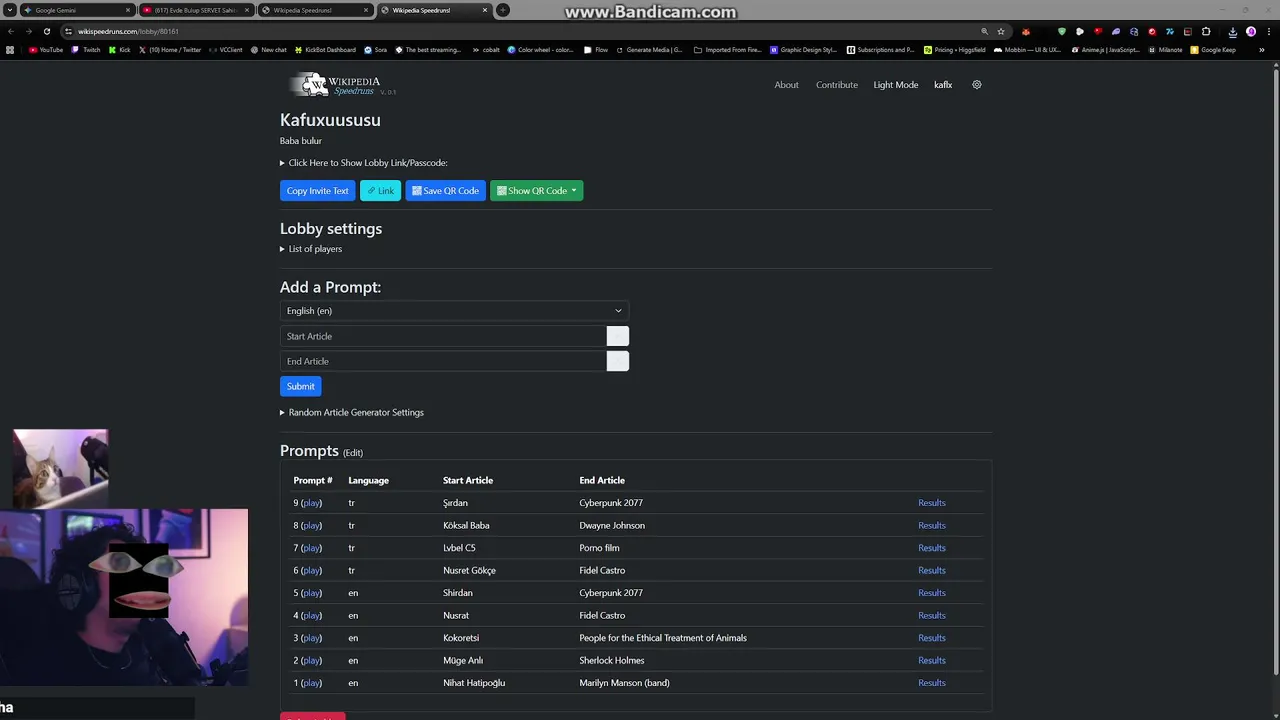
Task: Expand the List of players section
Action: tap(311, 249)
